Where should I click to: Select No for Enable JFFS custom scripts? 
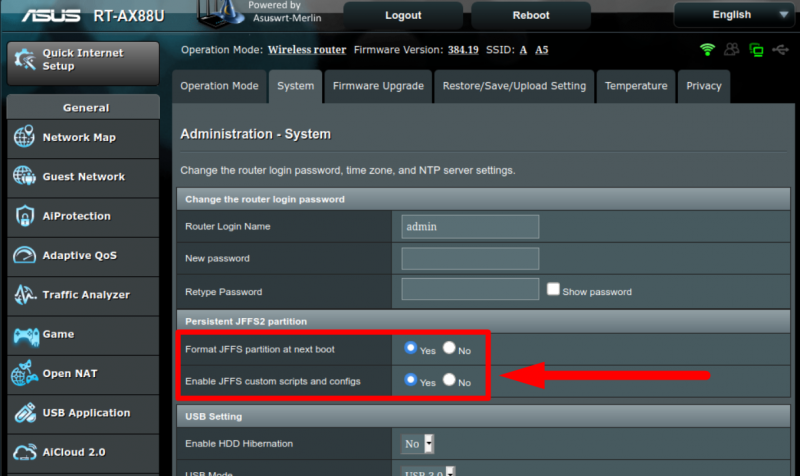tap(450, 381)
